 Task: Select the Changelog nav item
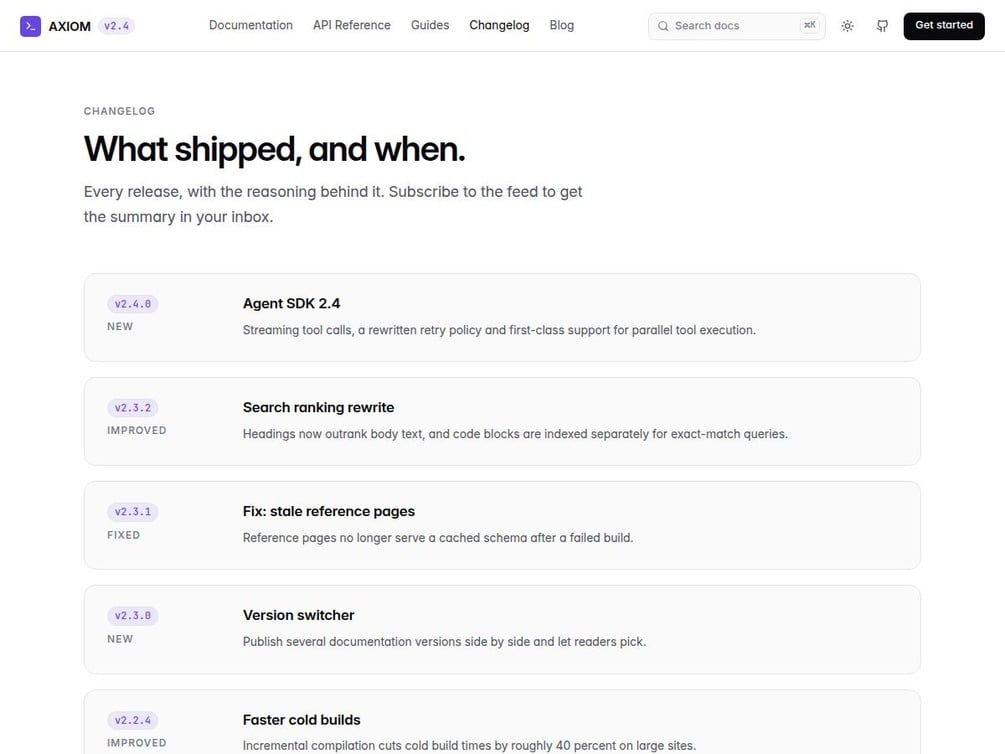tap(499, 25)
